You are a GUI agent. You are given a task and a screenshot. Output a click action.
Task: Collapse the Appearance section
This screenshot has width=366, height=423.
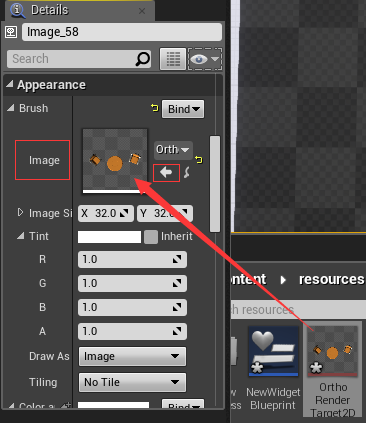[10, 84]
